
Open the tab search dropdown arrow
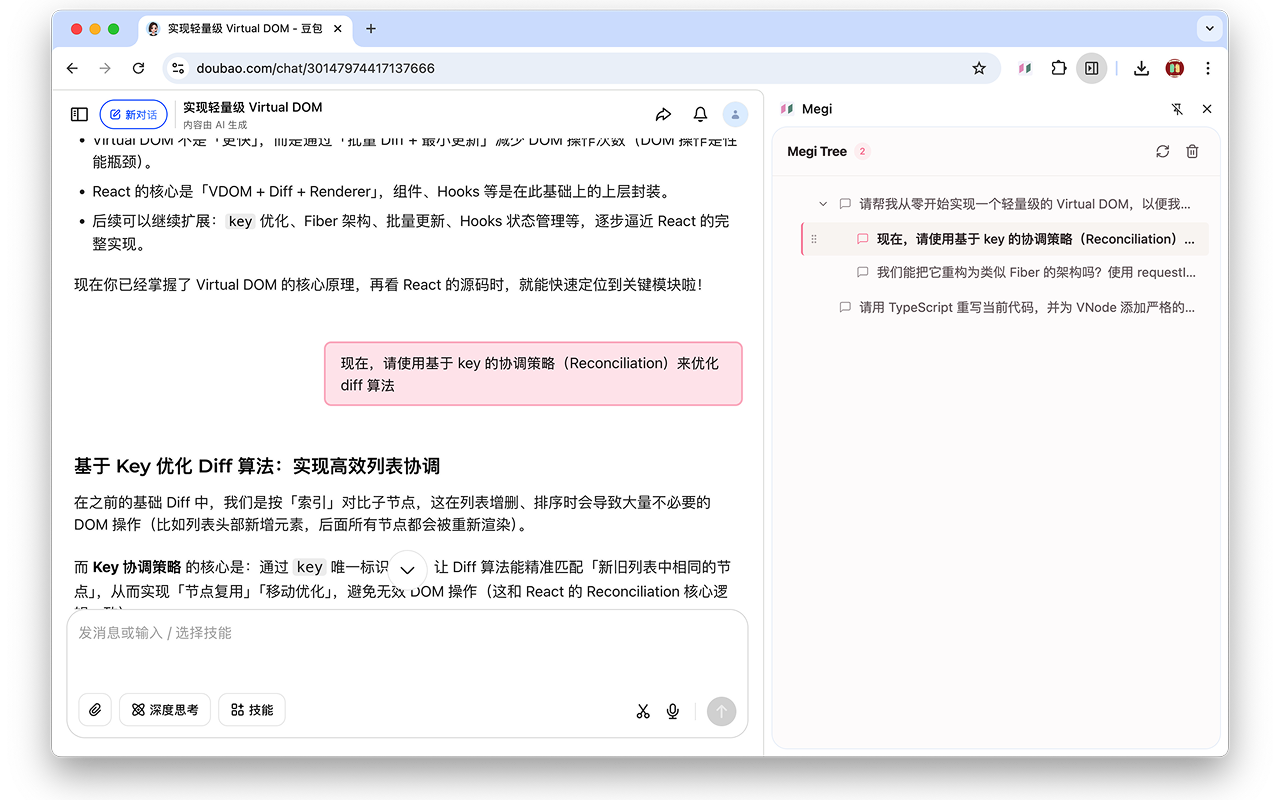pos(1210,29)
